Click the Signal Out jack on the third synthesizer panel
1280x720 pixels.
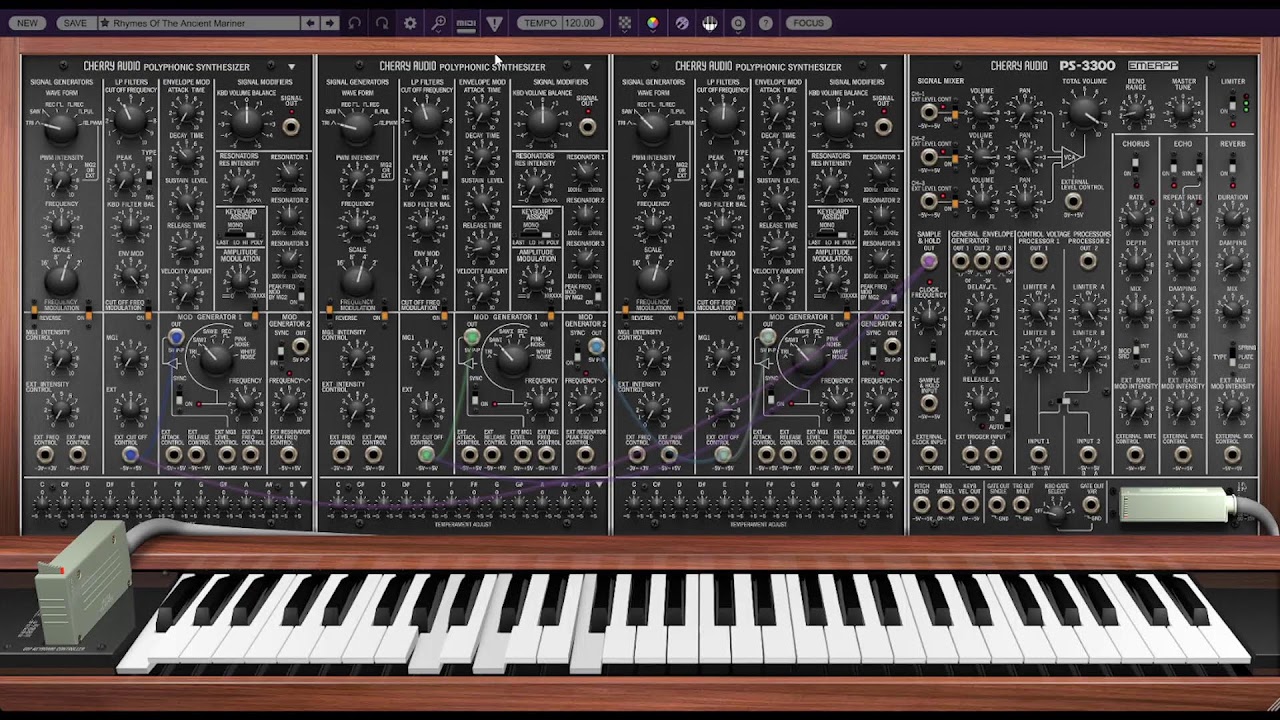(x=883, y=127)
